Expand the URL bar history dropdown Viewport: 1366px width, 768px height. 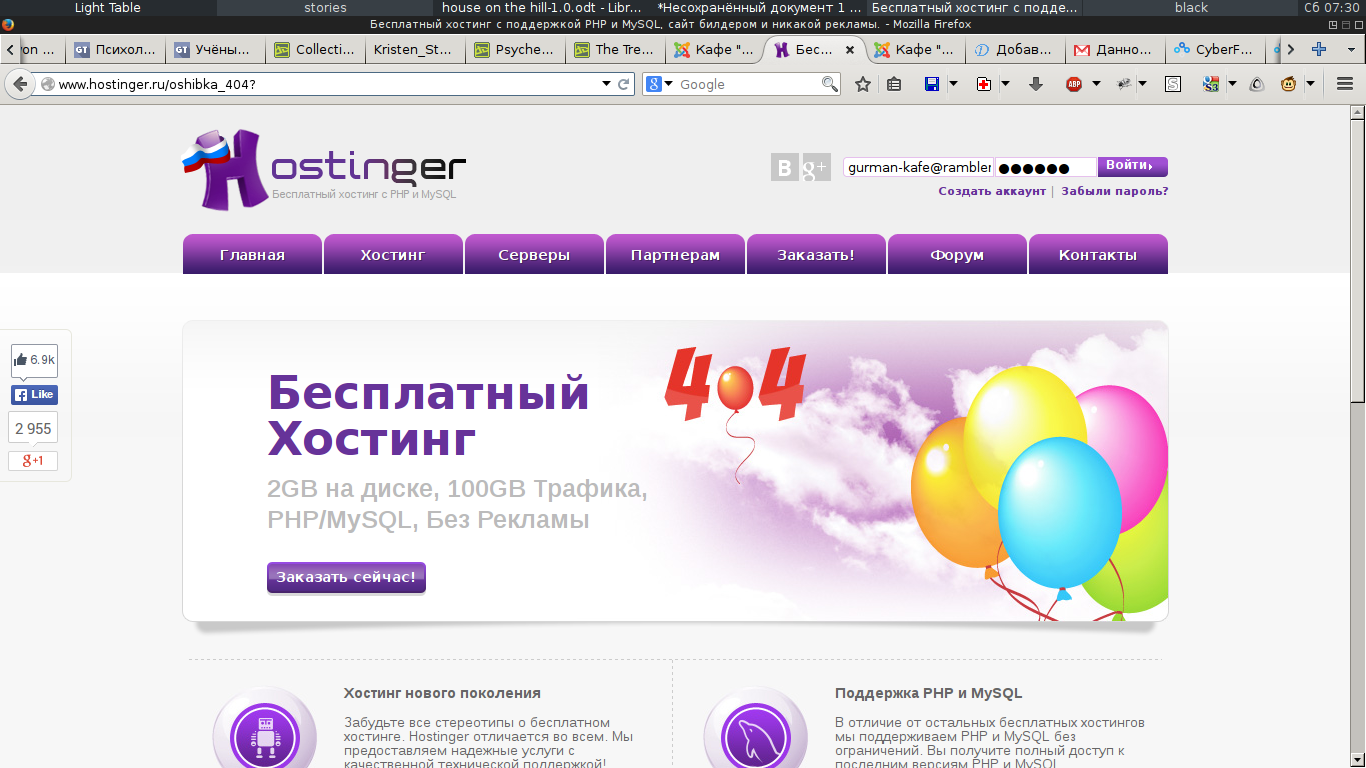coord(606,84)
